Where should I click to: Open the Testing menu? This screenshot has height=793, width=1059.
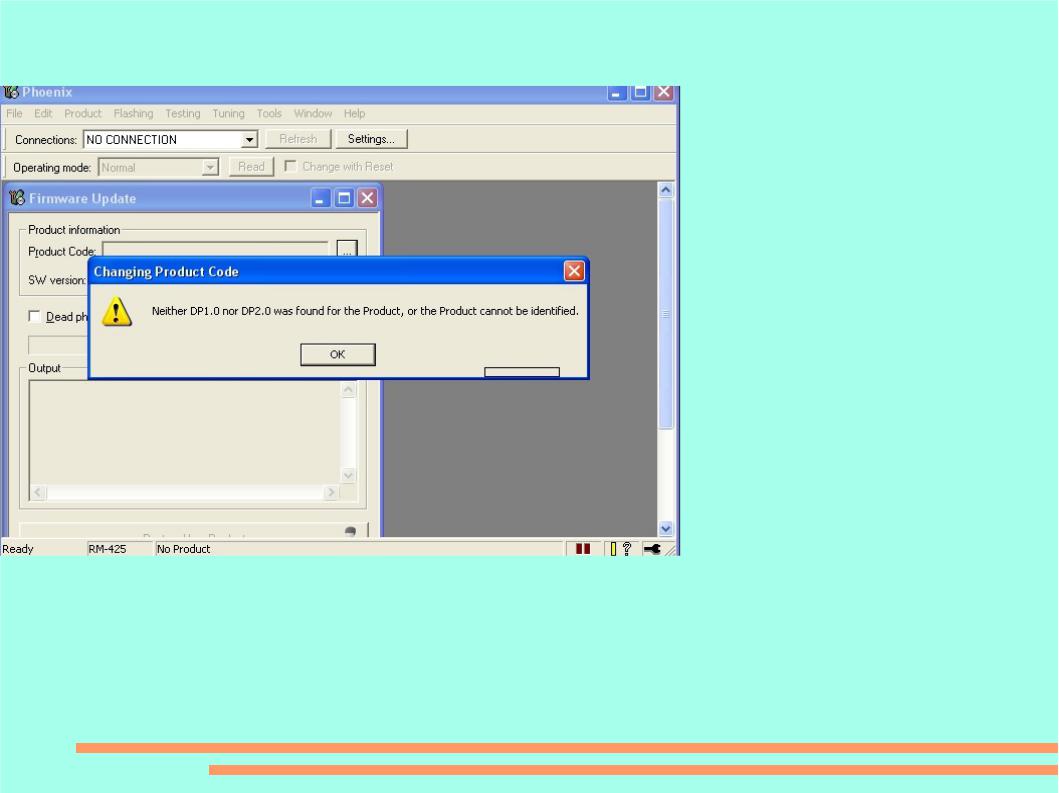pos(182,113)
